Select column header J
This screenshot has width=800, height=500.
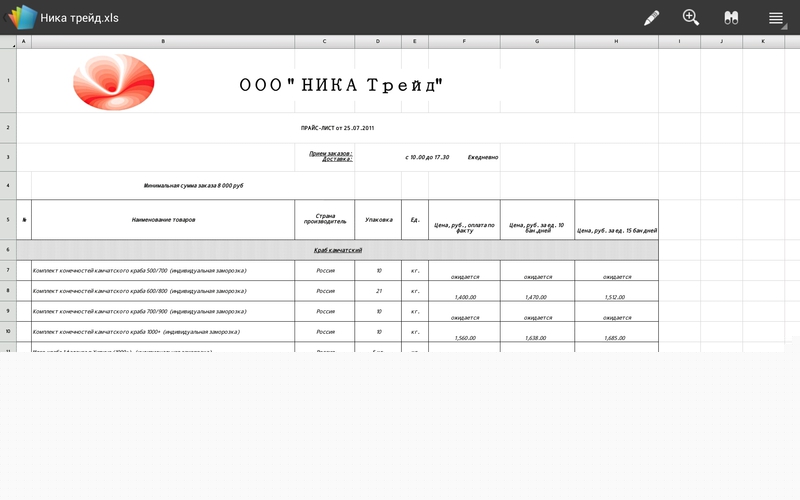coord(721,41)
